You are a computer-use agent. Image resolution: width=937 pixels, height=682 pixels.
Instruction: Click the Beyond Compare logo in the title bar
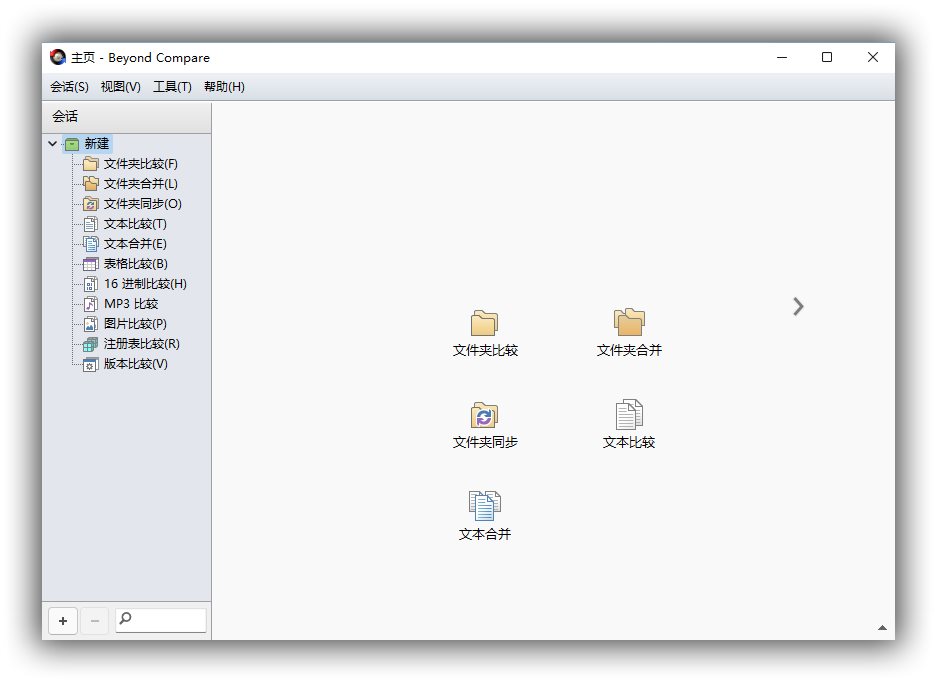click(x=58, y=57)
